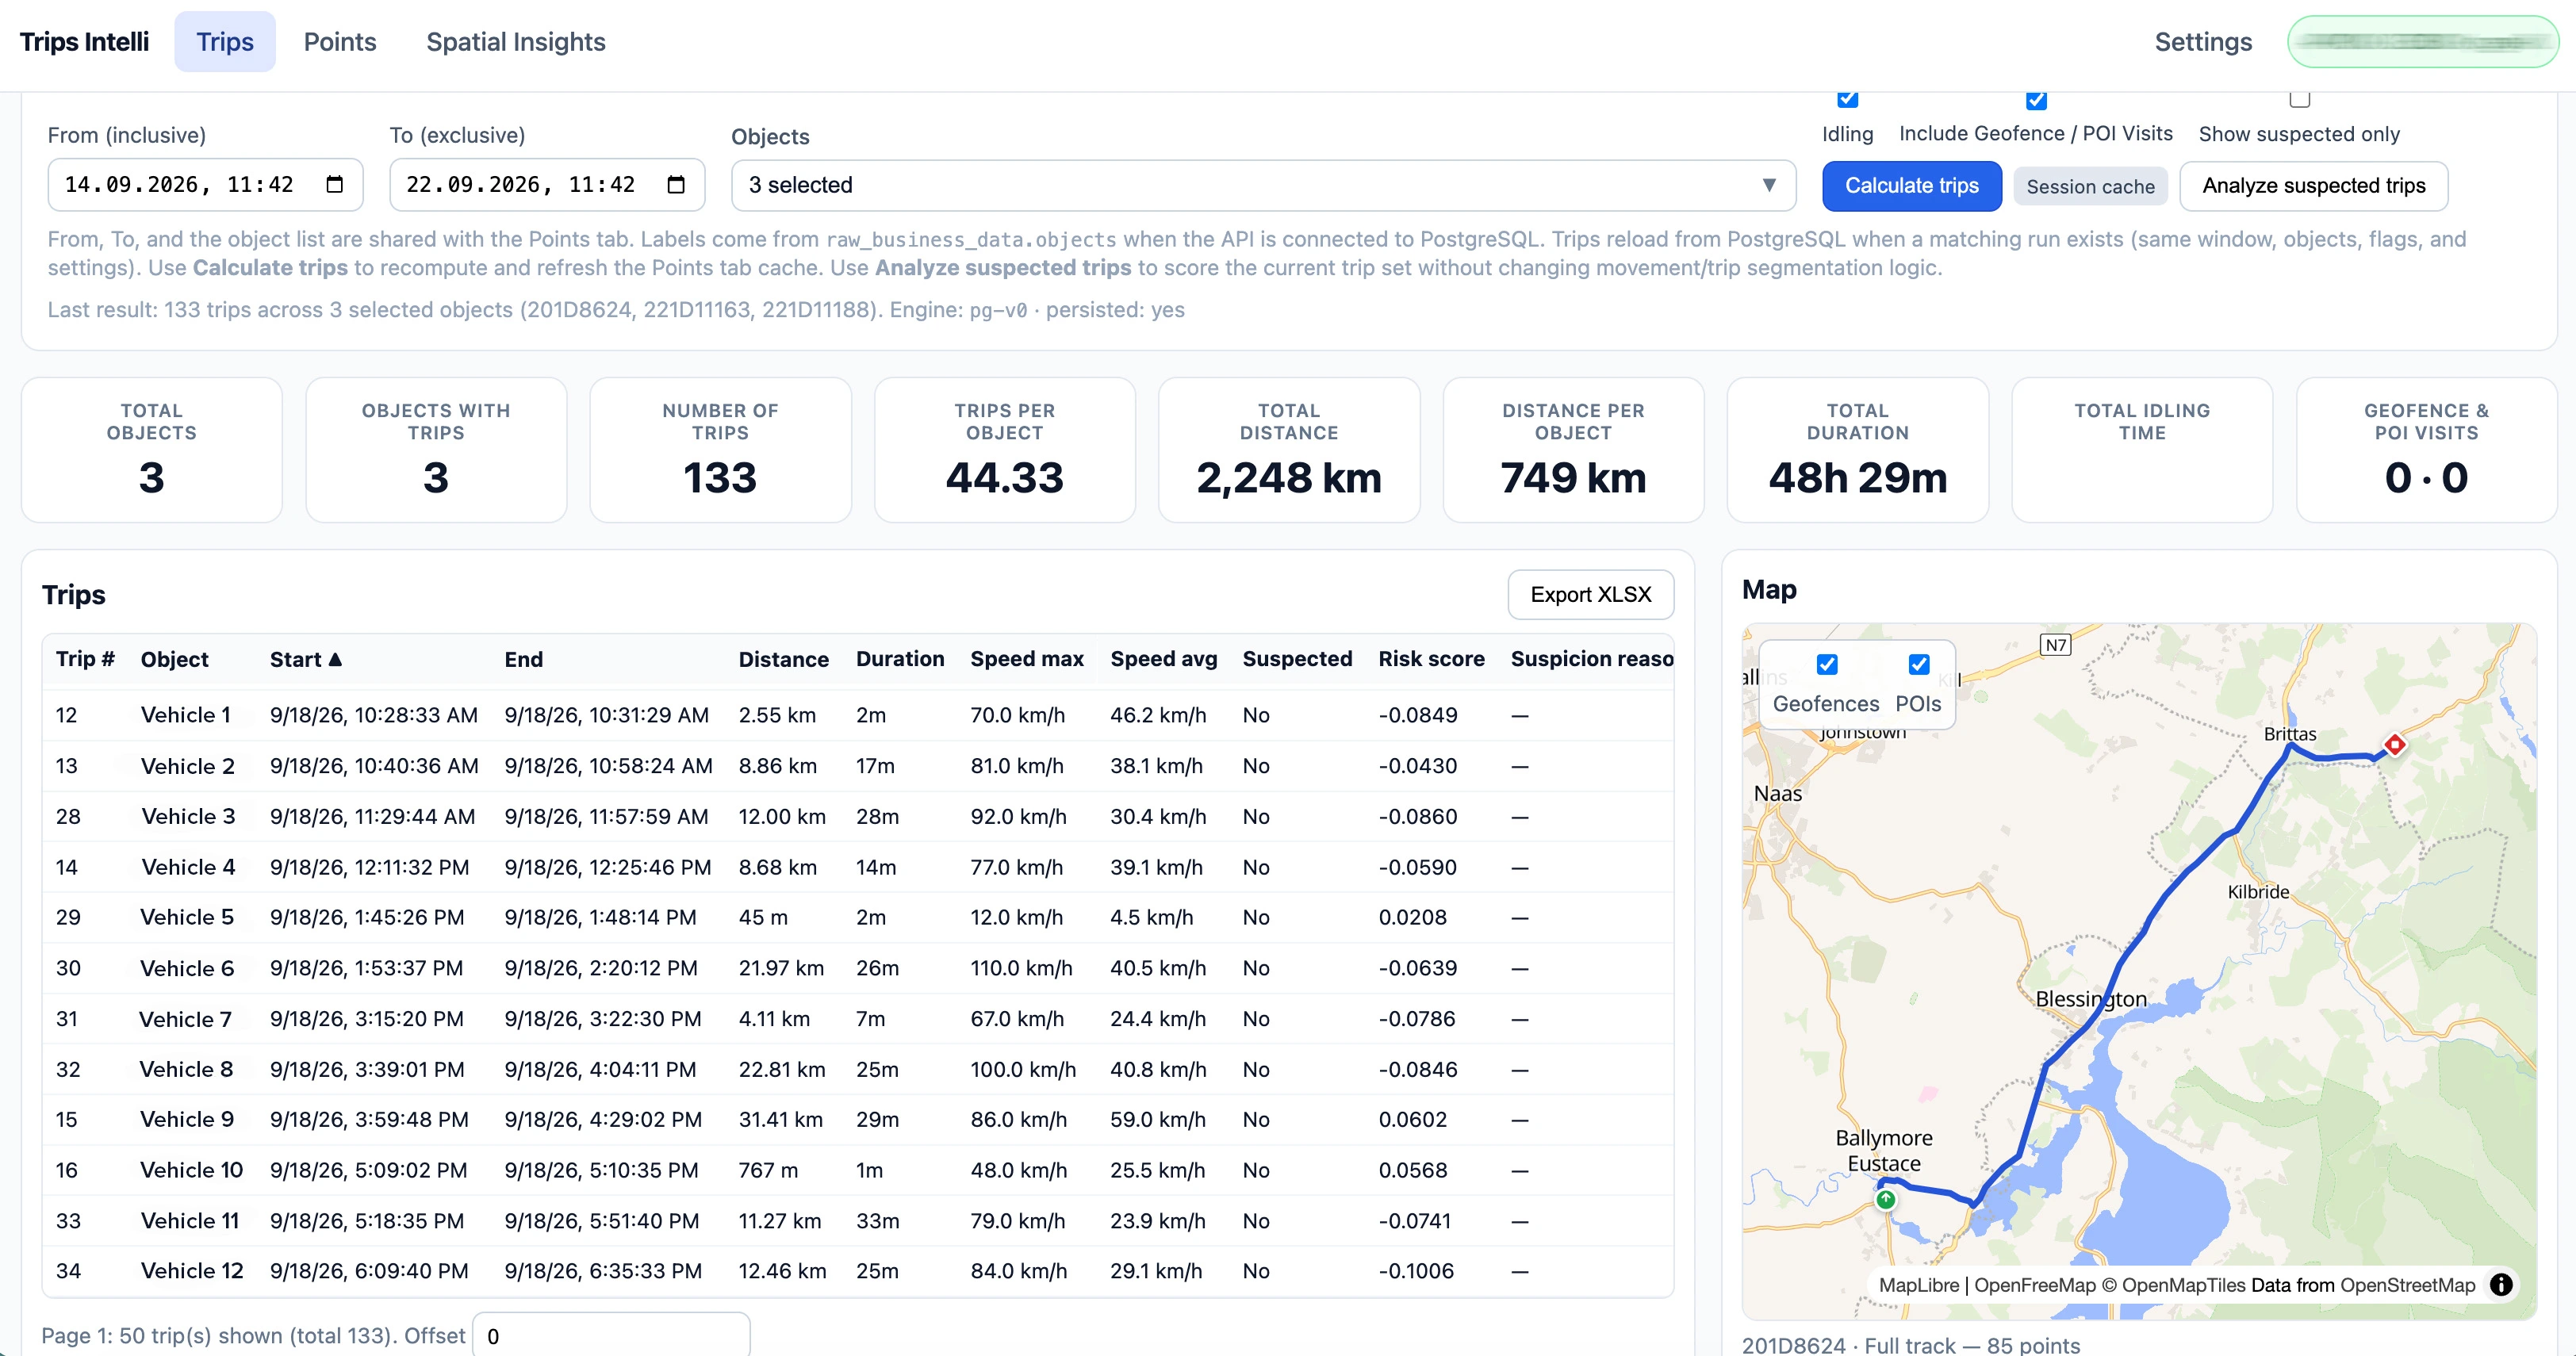This screenshot has height=1356, width=2576.
Task: Click risk score 0.0602 in Vehicle 9 row
Action: coord(1412,1120)
